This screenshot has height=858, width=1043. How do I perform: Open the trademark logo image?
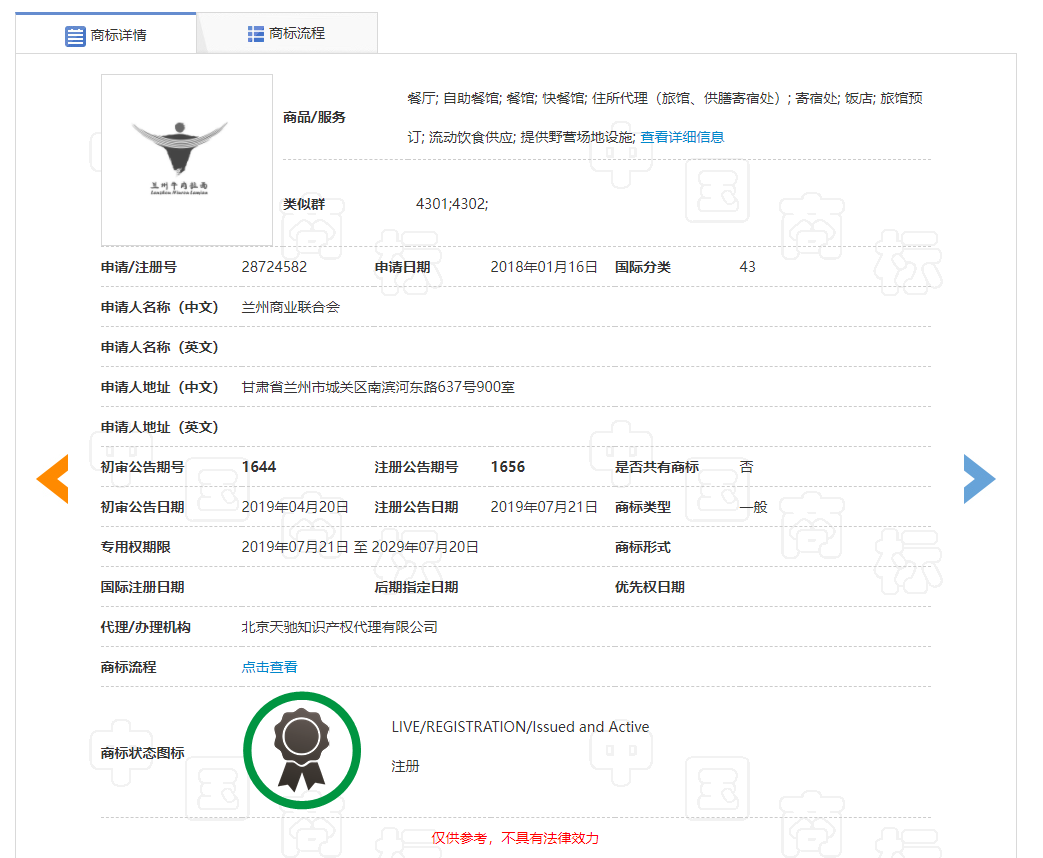click(x=187, y=160)
